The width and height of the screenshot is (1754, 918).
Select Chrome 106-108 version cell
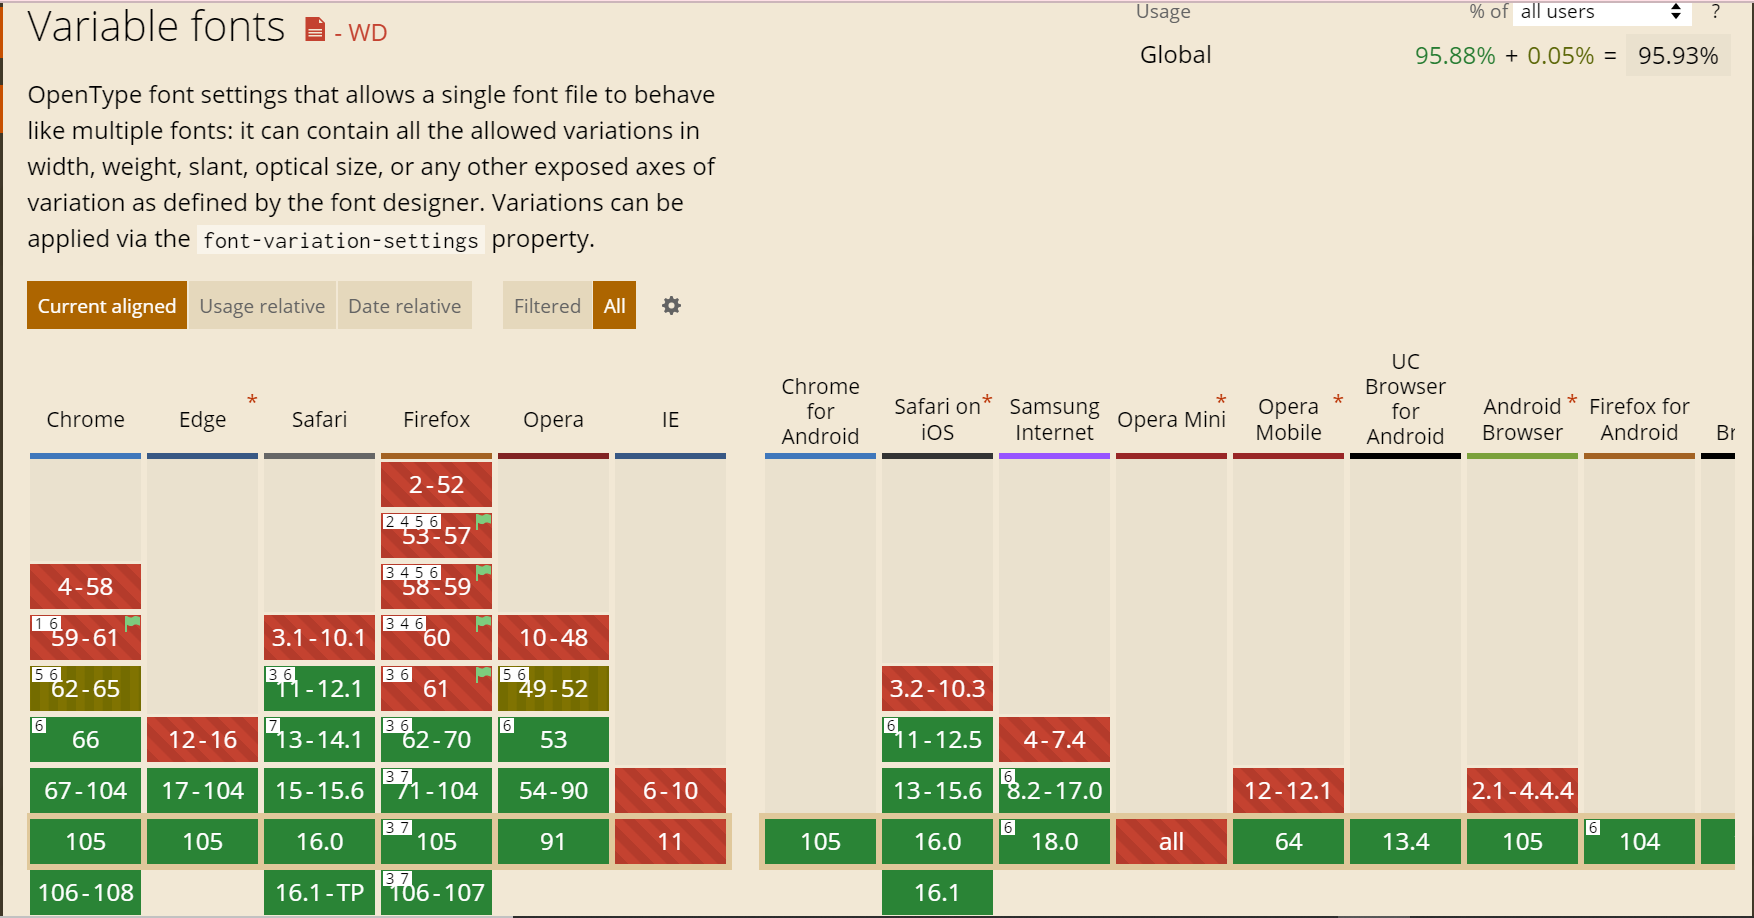86,893
